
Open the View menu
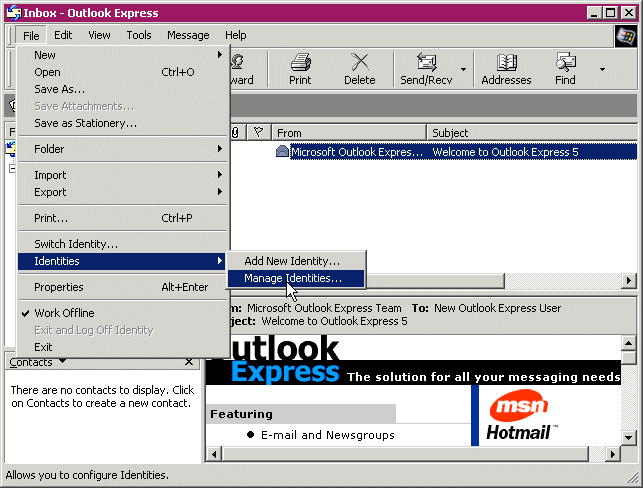tap(99, 35)
